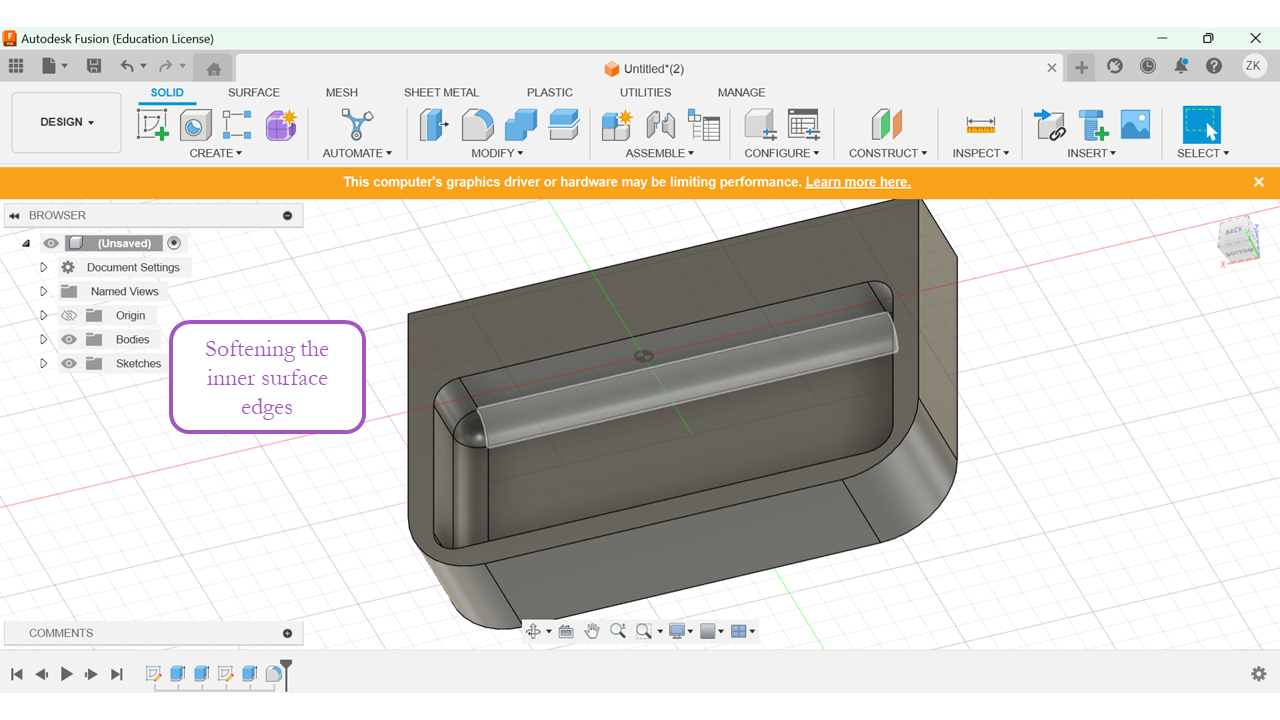The height and width of the screenshot is (720, 1280).
Task: Switch to the SURFACE tab
Action: (x=254, y=92)
